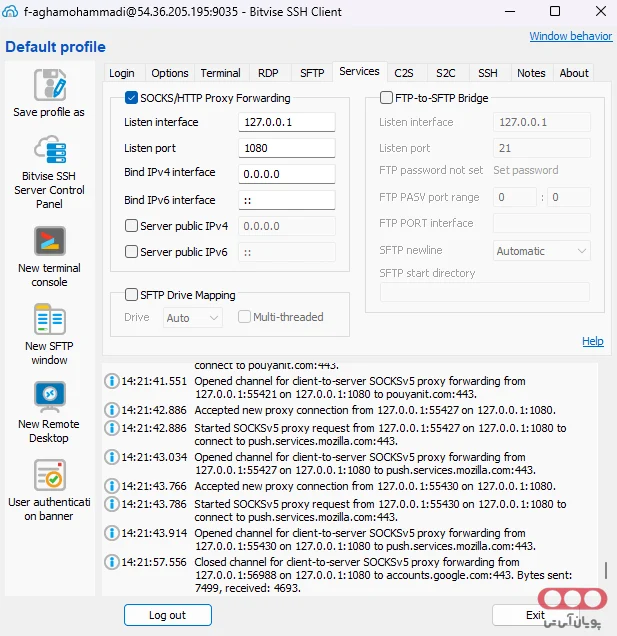Viewport: 617px width, 636px height.
Task: Open the Drive Auto dropdown
Action: [193, 318]
